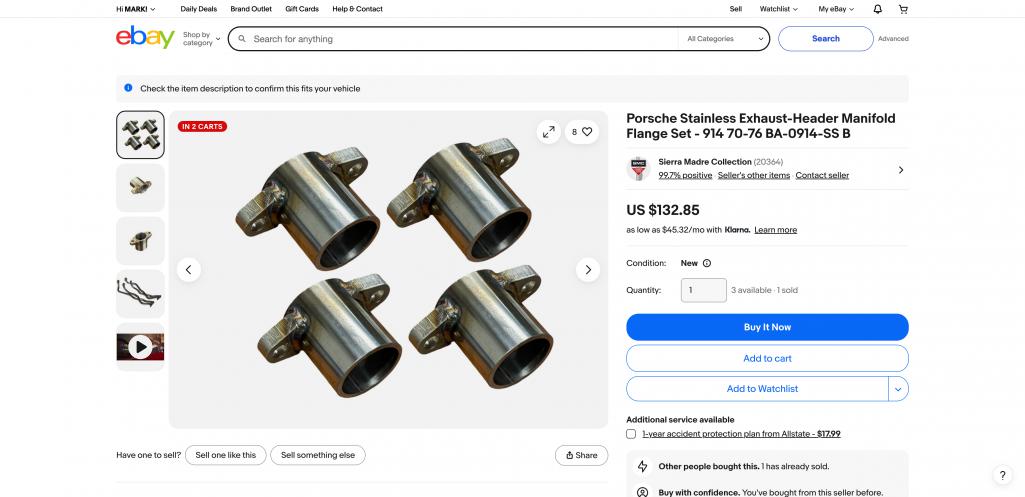Show previous product image arrow

189,269
